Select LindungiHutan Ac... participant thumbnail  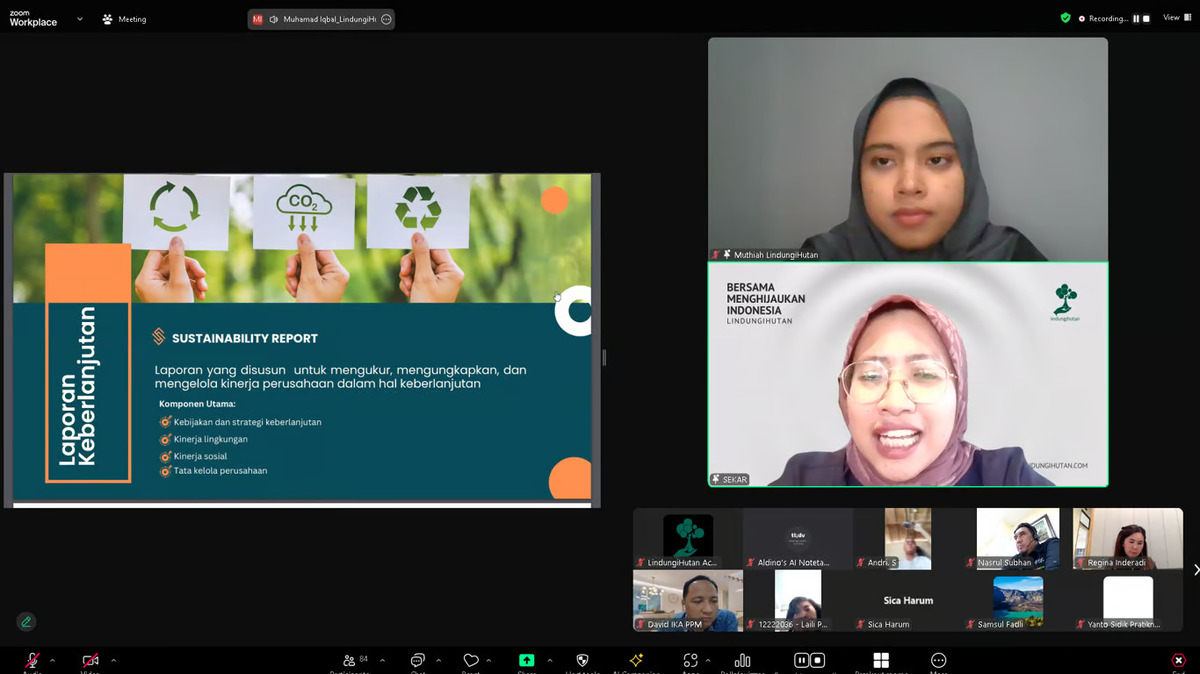point(688,539)
